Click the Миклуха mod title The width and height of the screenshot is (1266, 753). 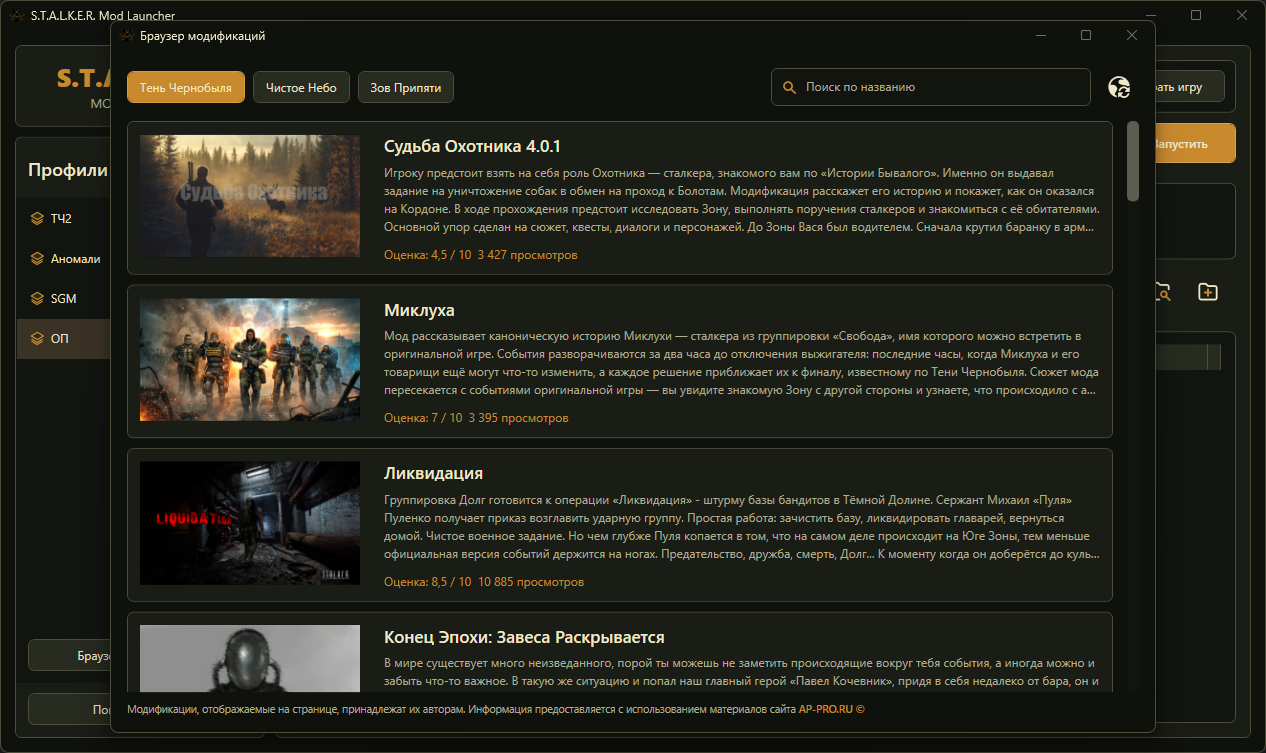click(419, 310)
